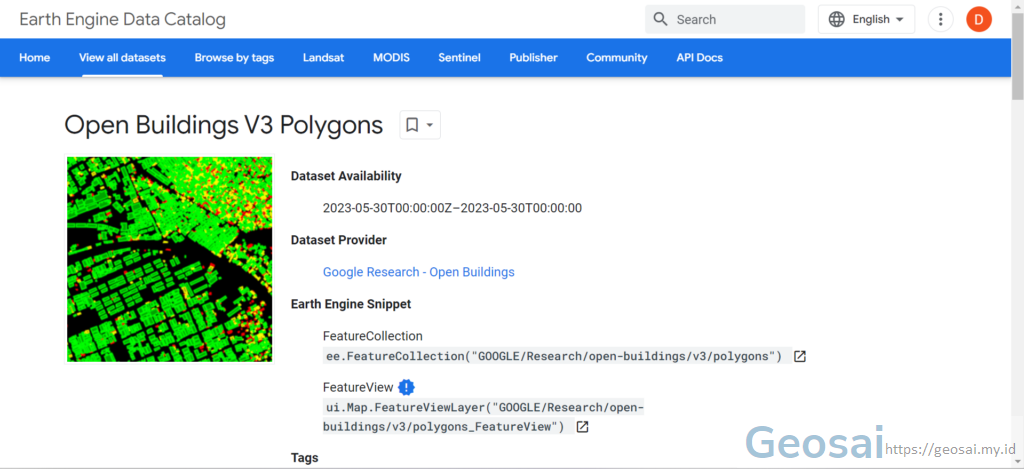The width and height of the screenshot is (1024, 469).
Task: Open the orange D account avatar
Action: tap(978, 20)
